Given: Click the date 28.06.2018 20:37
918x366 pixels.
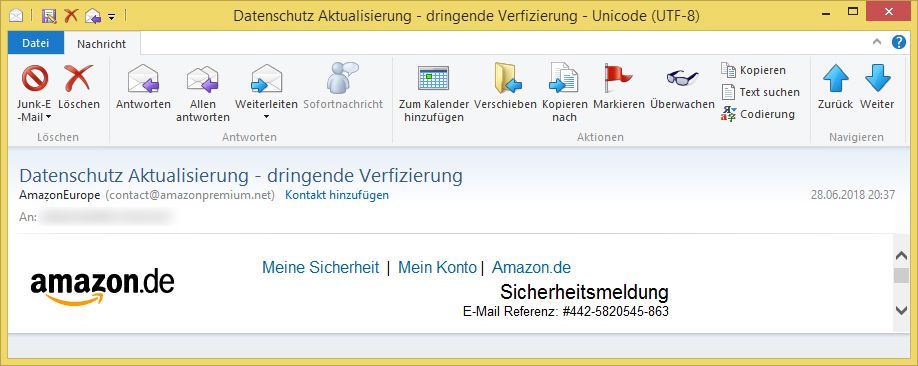Looking at the screenshot, I should coord(852,195).
